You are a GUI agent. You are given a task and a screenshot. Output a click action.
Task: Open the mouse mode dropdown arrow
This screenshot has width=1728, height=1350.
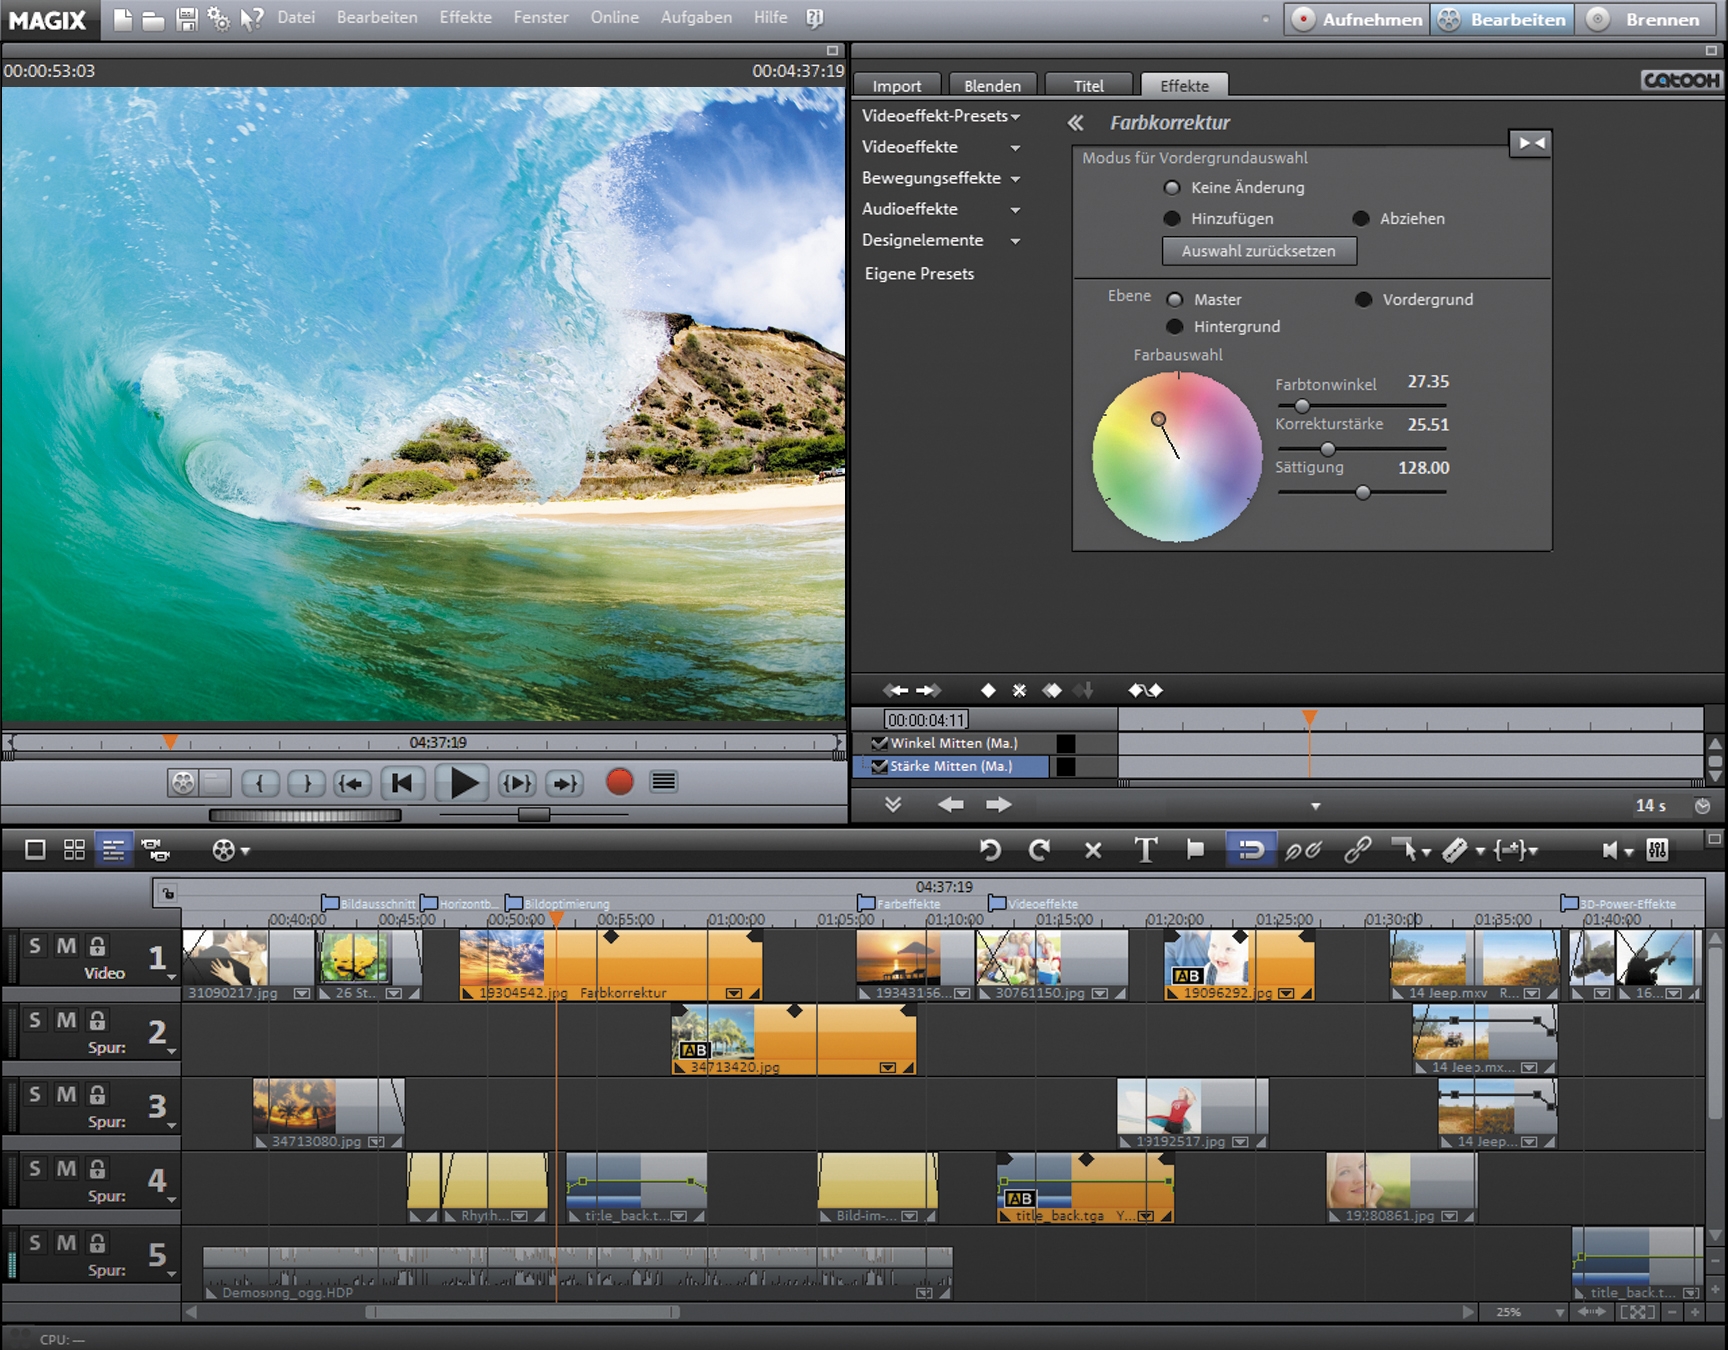[x=1428, y=850]
